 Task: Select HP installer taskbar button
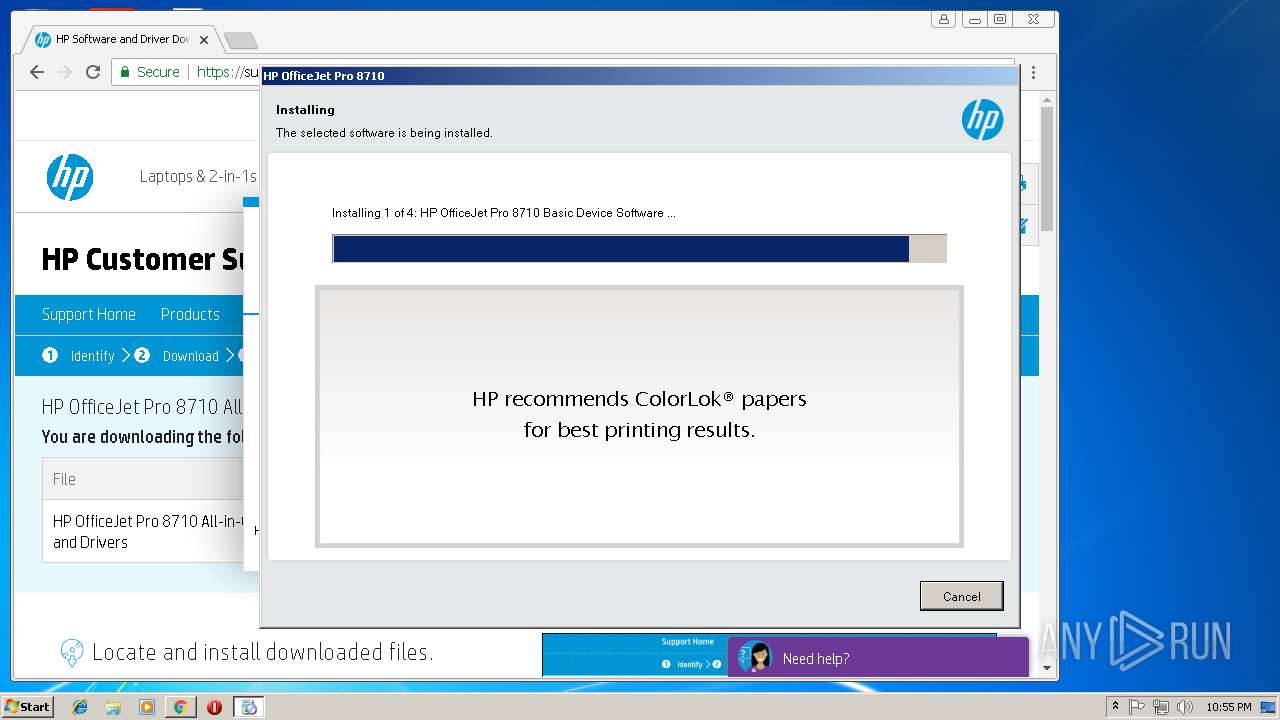[x=249, y=707]
